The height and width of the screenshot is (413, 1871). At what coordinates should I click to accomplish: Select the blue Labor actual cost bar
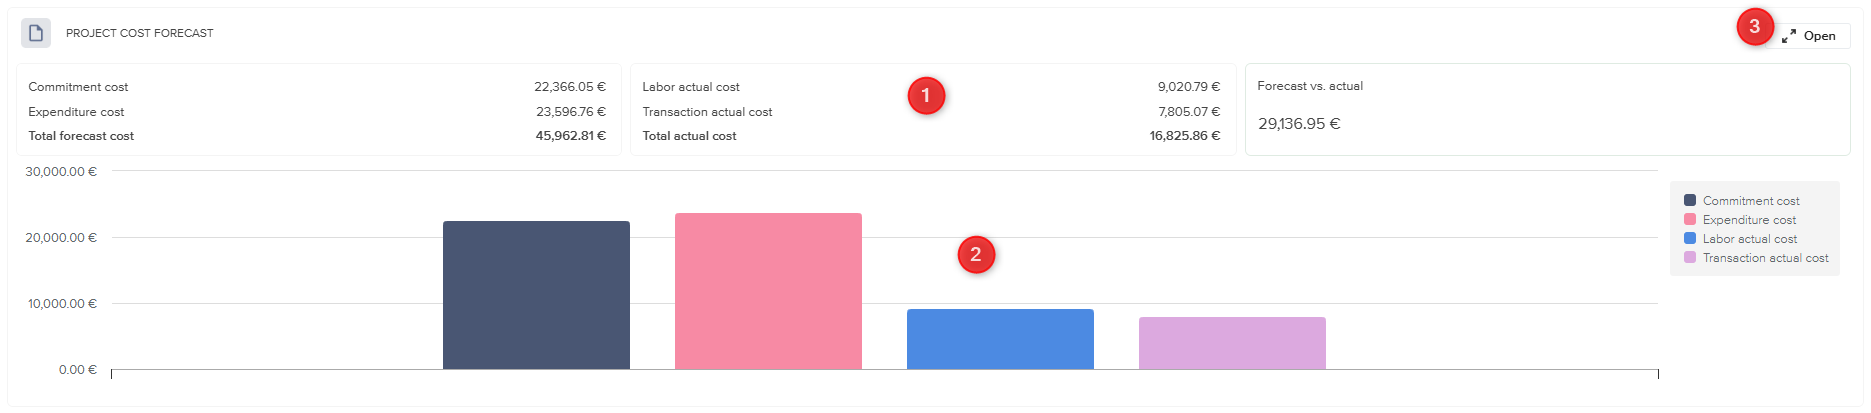point(1000,339)
